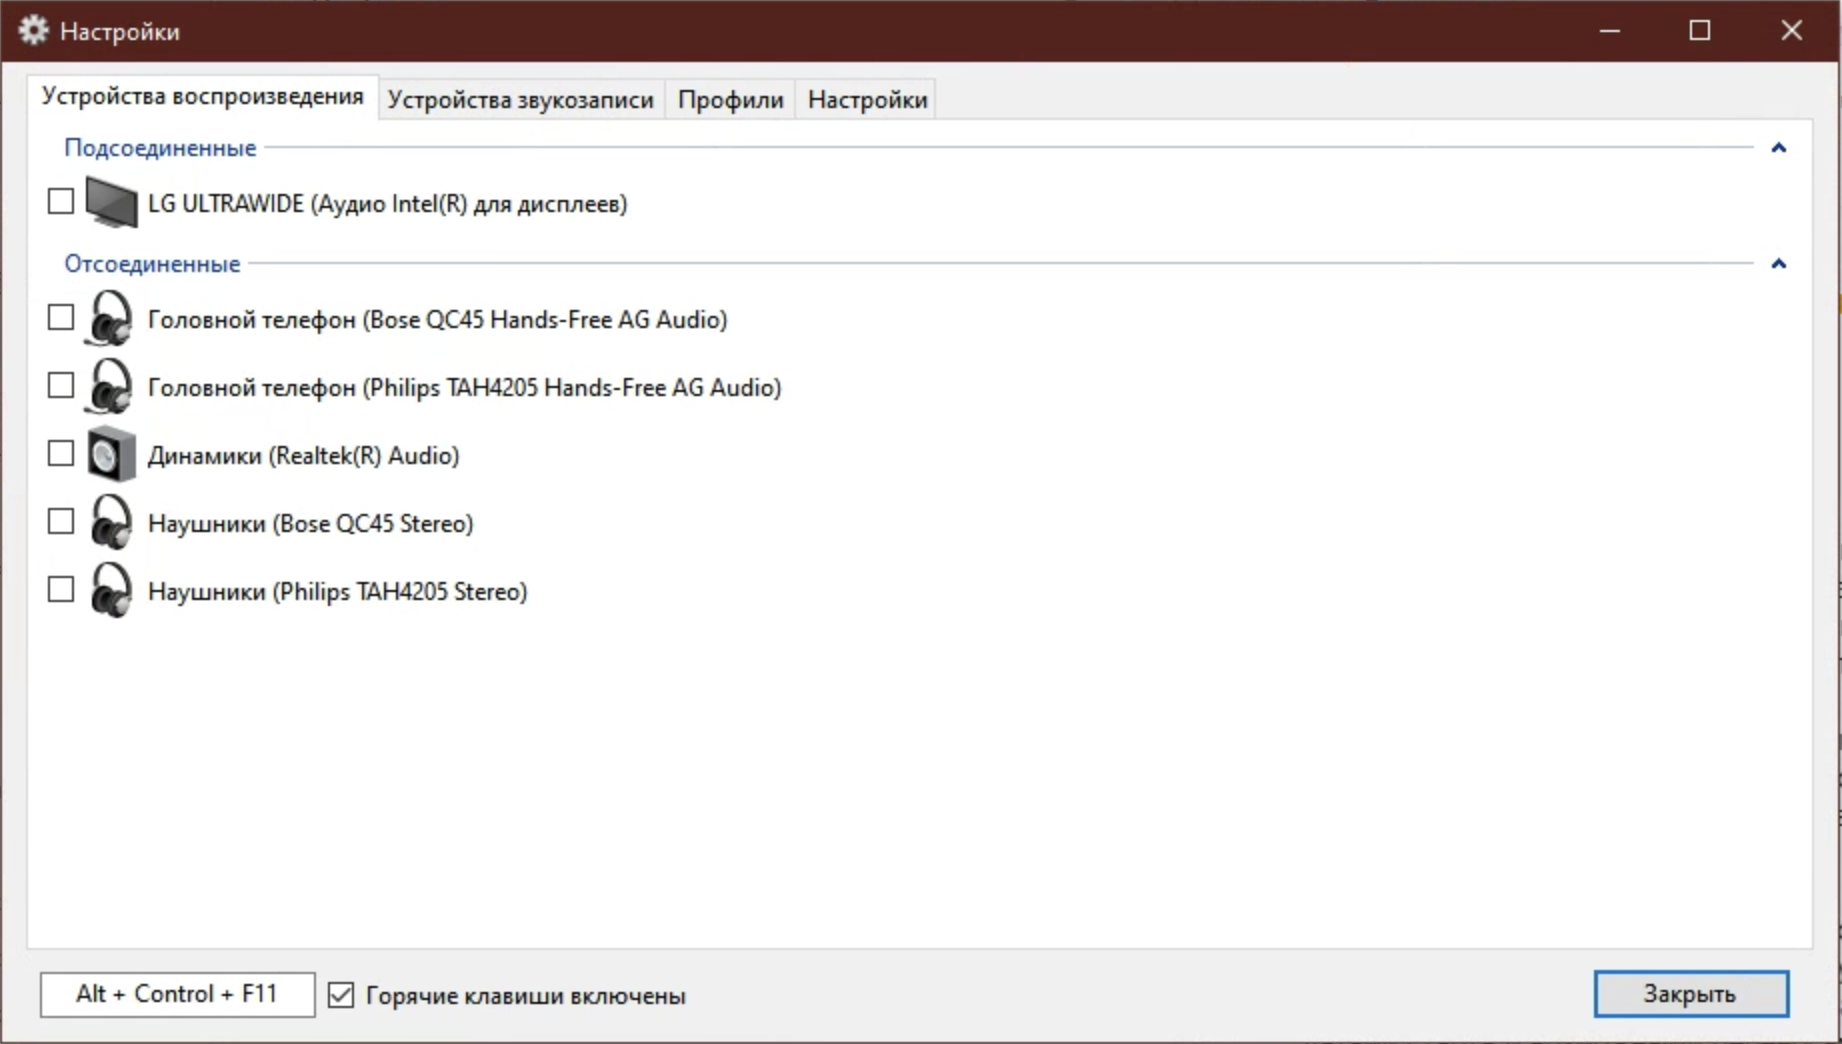1842x1044 pixels.
Task: Tick the Наушники (Philips TAH4205 Stereo) checkbox
Action: 61,590
